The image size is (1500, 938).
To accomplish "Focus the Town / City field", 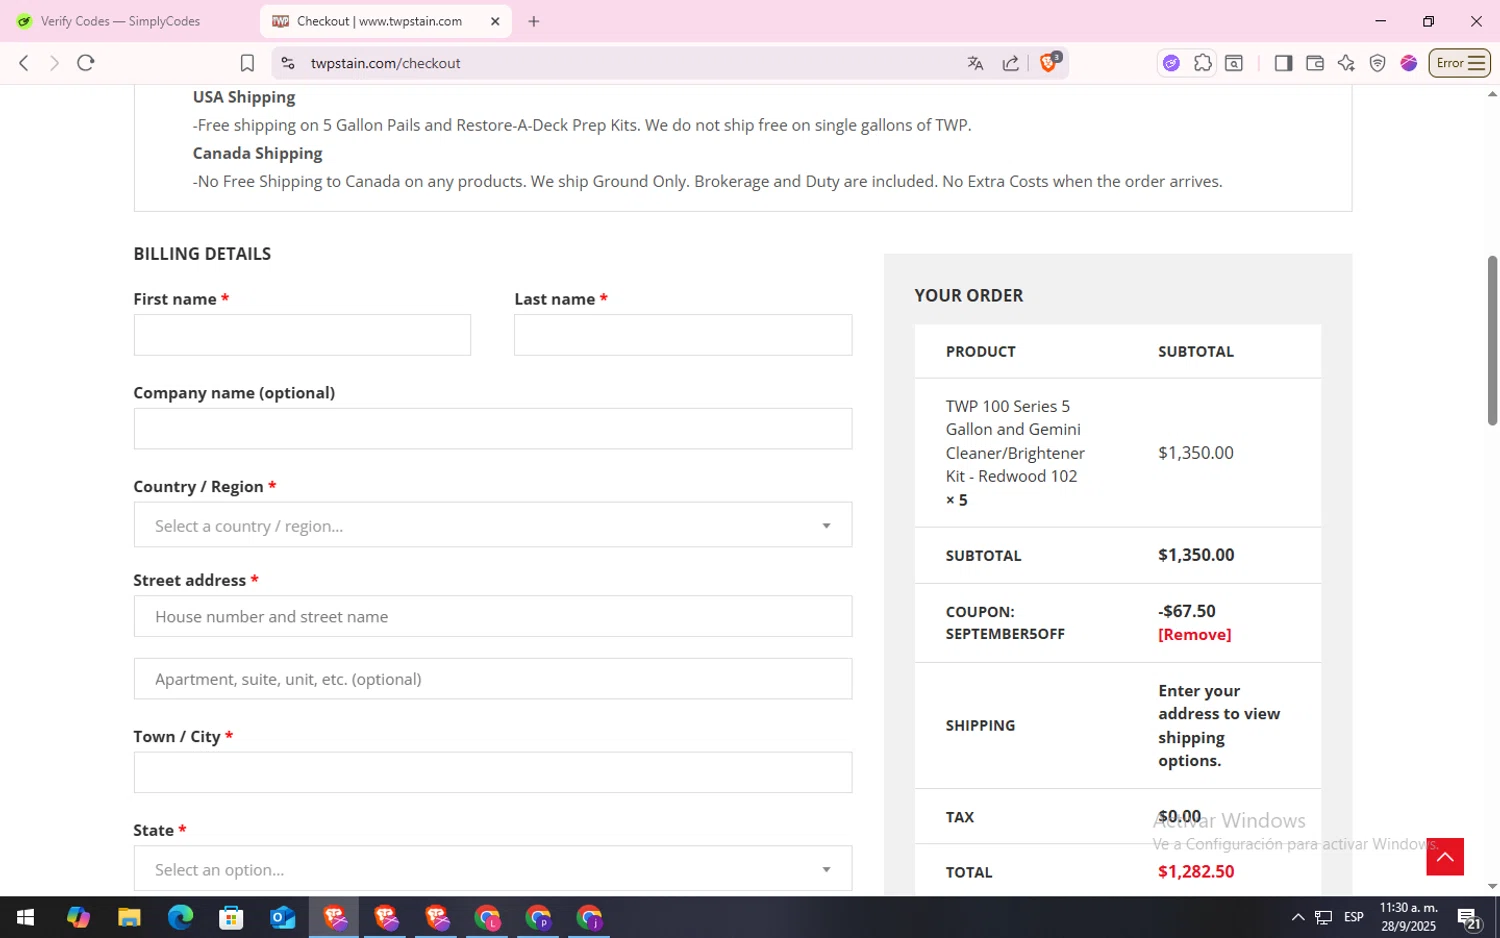I will click(493, 772).
